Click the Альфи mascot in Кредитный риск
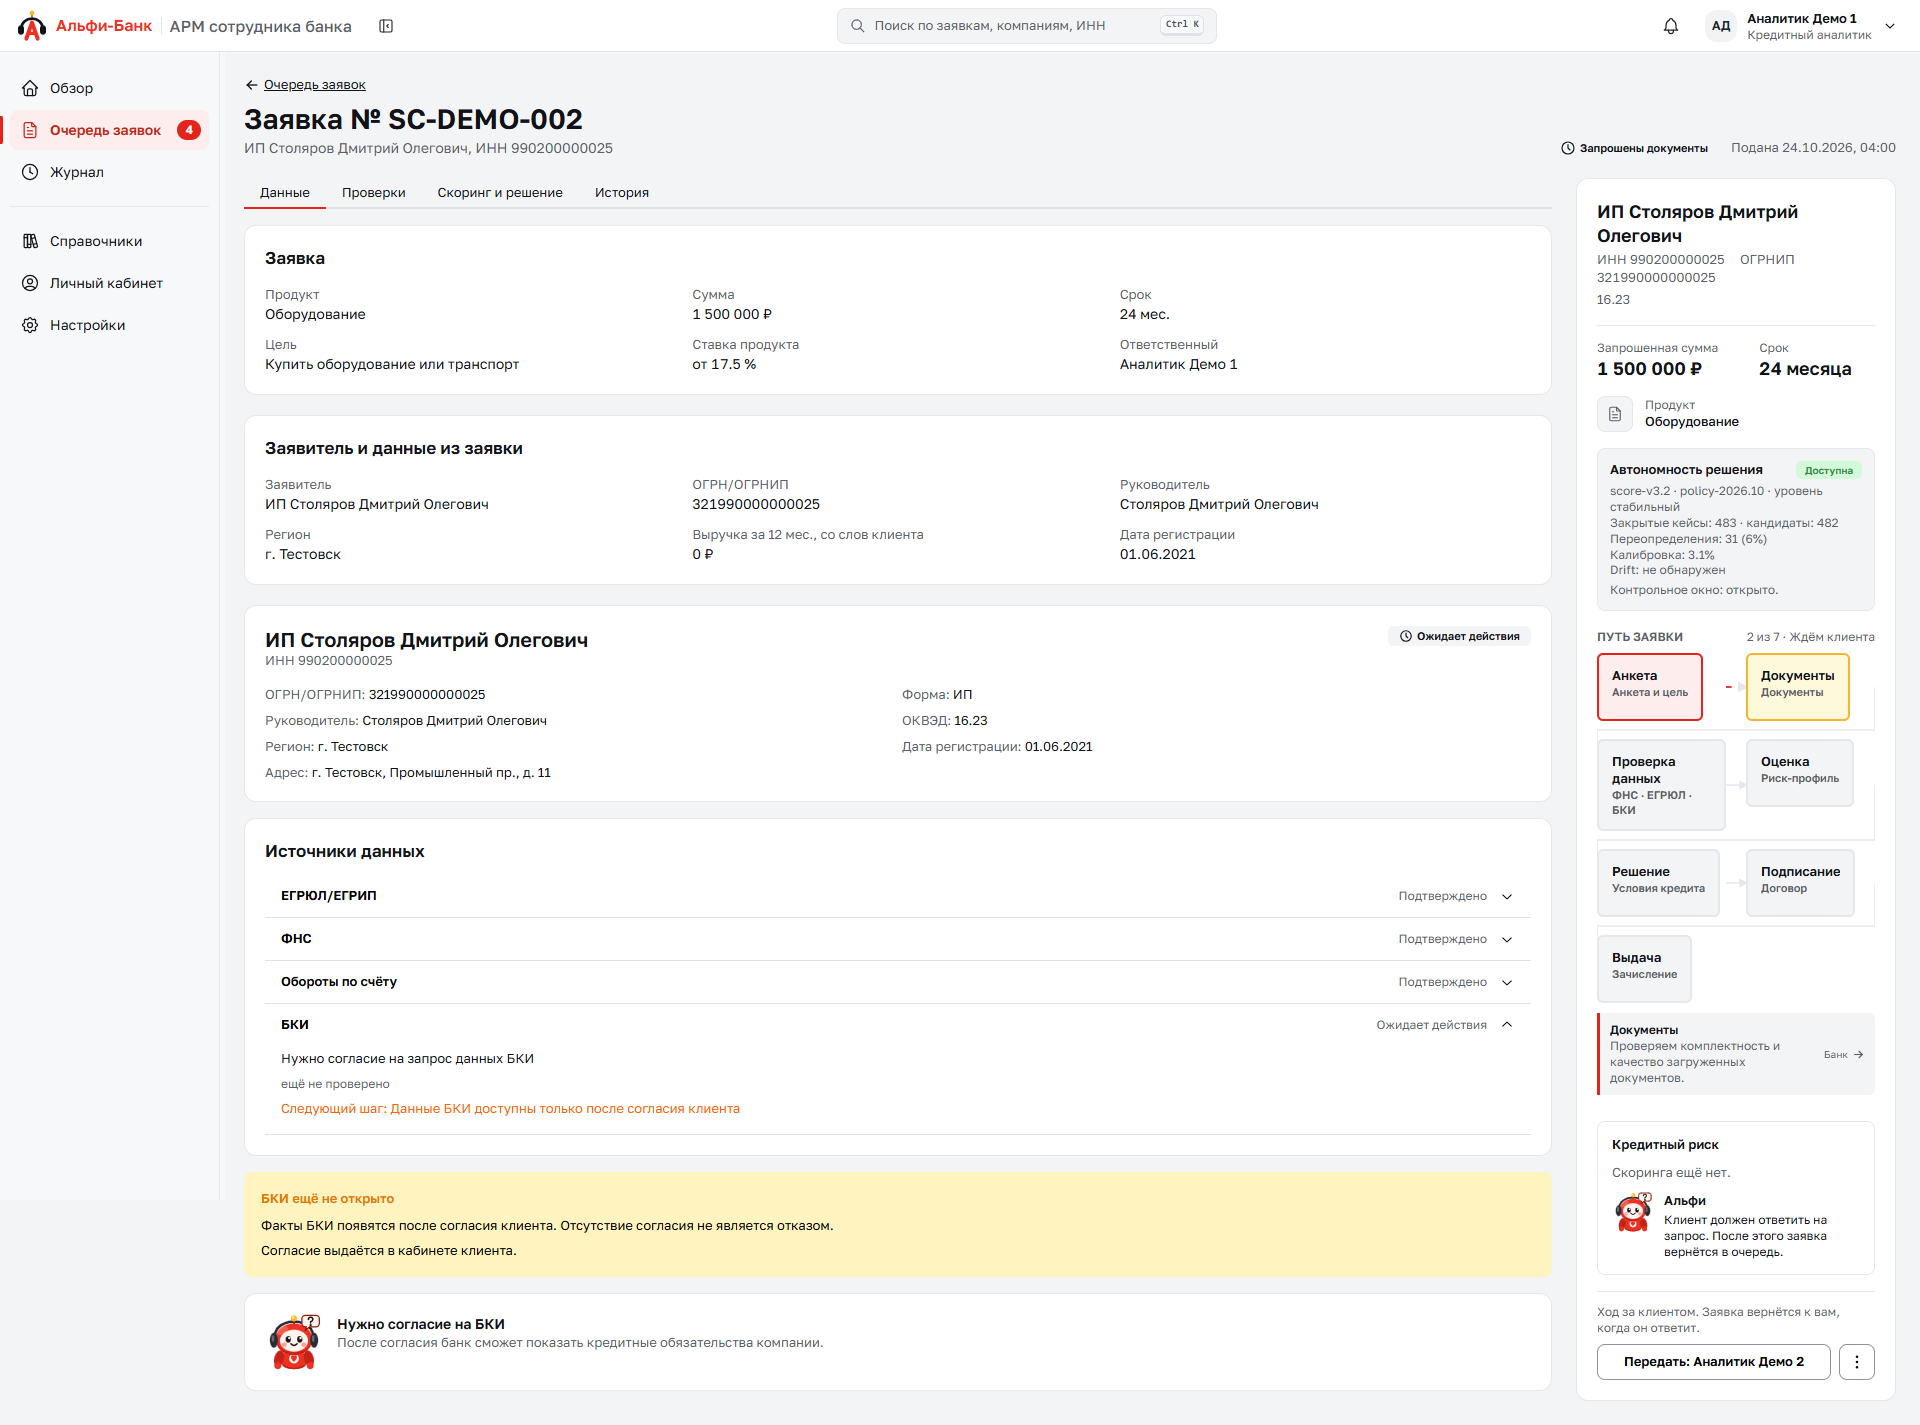1920x1425 pixels. 1634,1212
